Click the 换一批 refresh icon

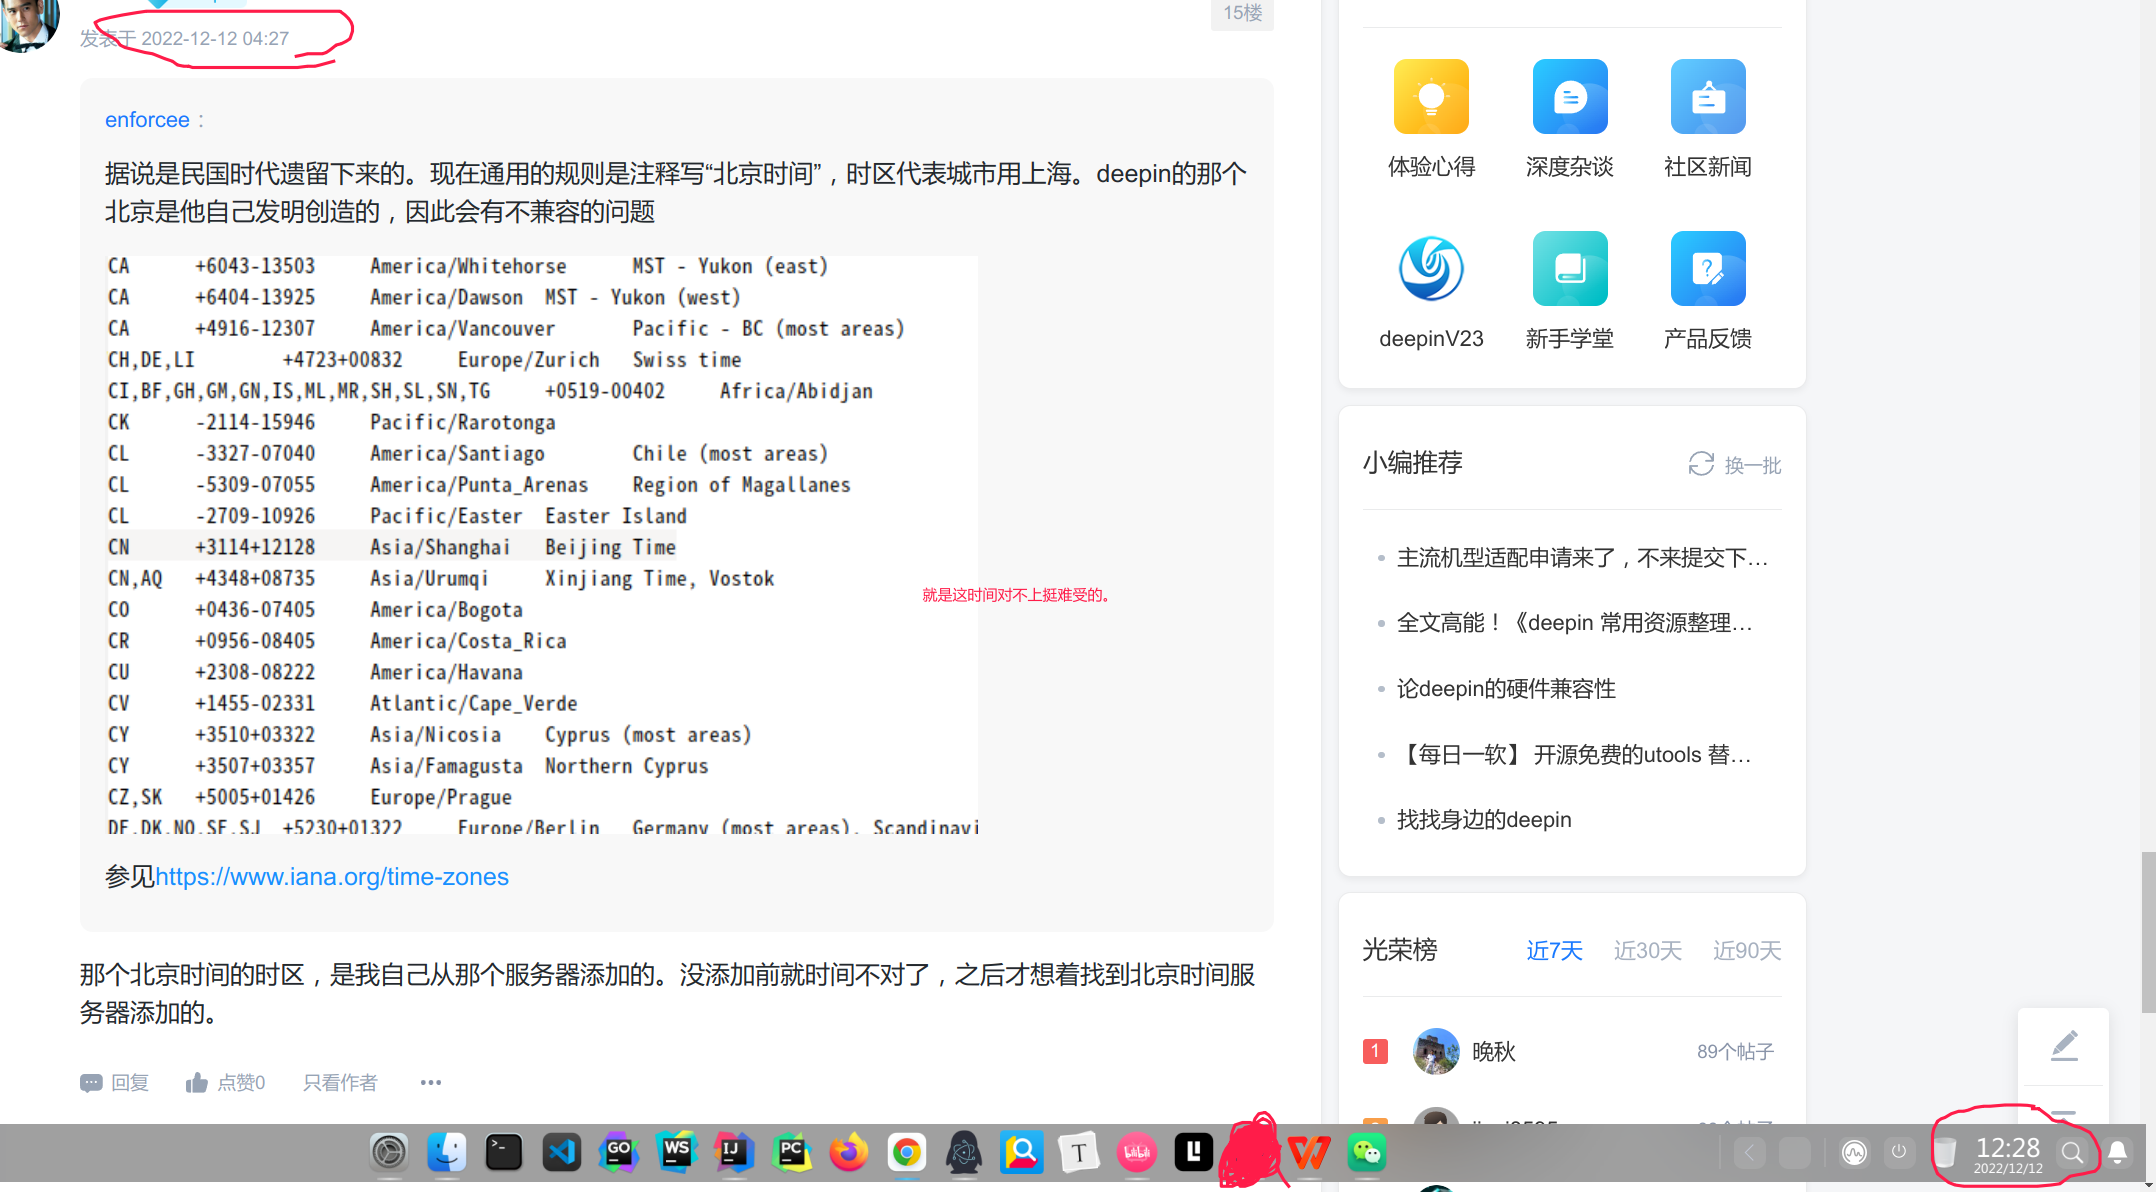(1701, 464)
